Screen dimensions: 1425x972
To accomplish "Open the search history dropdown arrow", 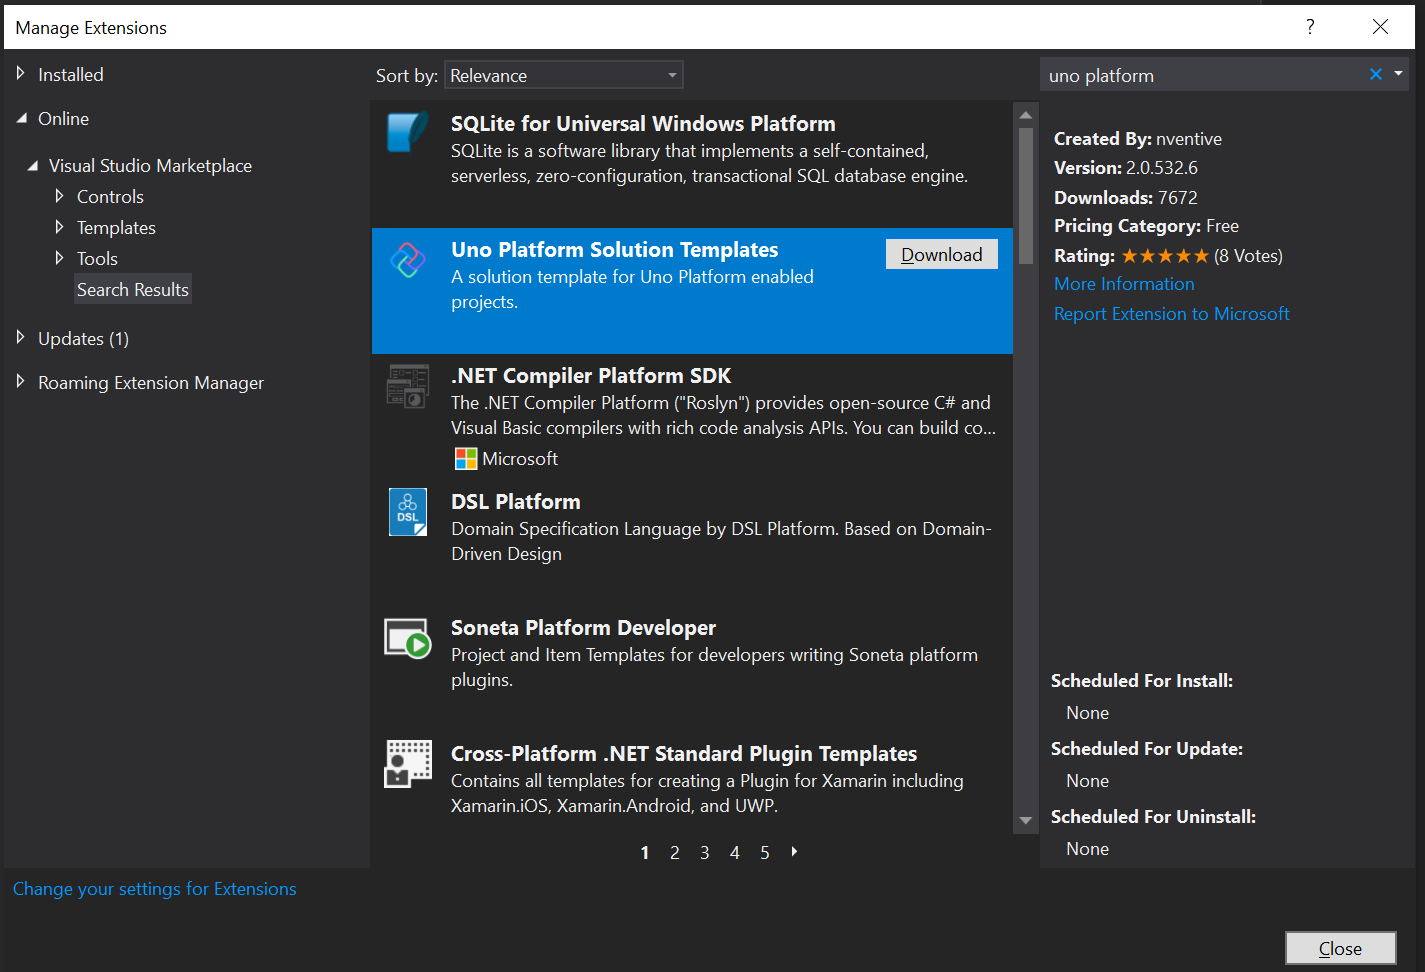I will (x=1398, y=73).
